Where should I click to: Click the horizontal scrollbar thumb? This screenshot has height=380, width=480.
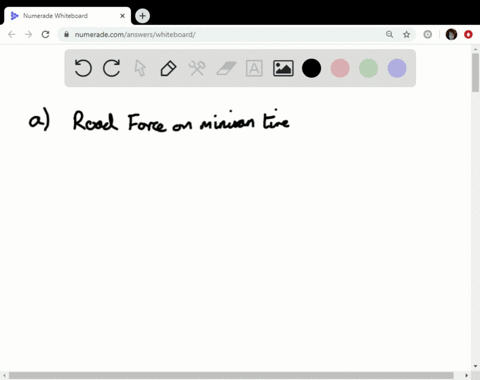[x=231, y=376]
